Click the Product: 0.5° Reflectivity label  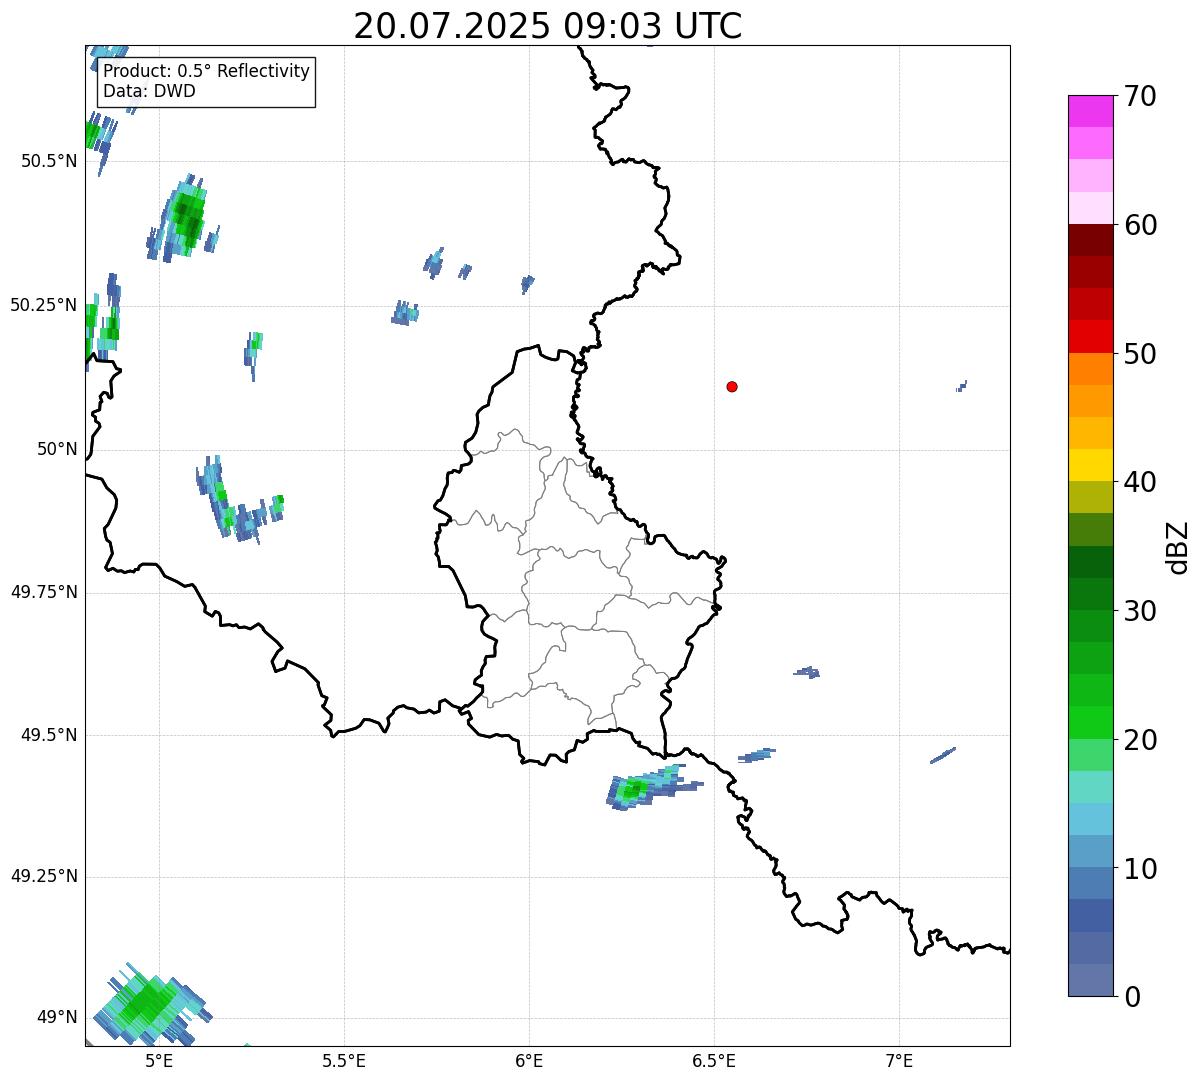206,72
